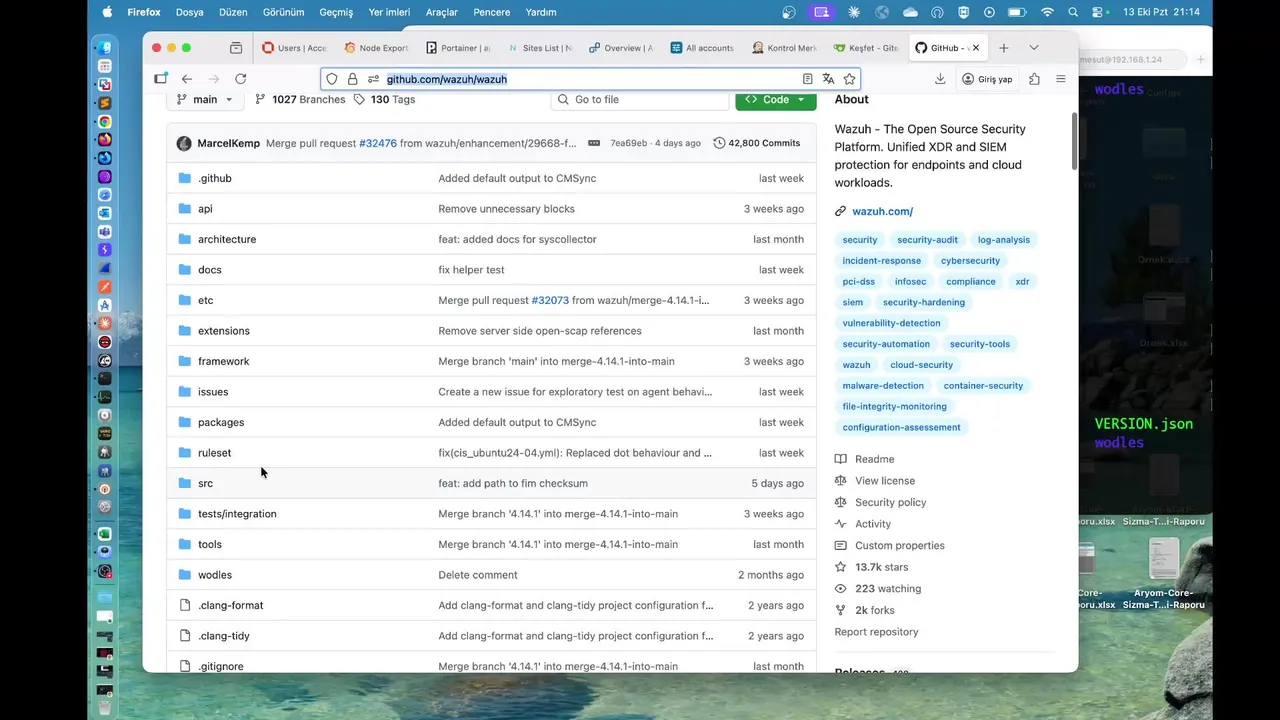The width and height of the screenshot is (1280, 720).
Task: Click the file-integrity-monitoring topic tag
Action: pos(894,407)
